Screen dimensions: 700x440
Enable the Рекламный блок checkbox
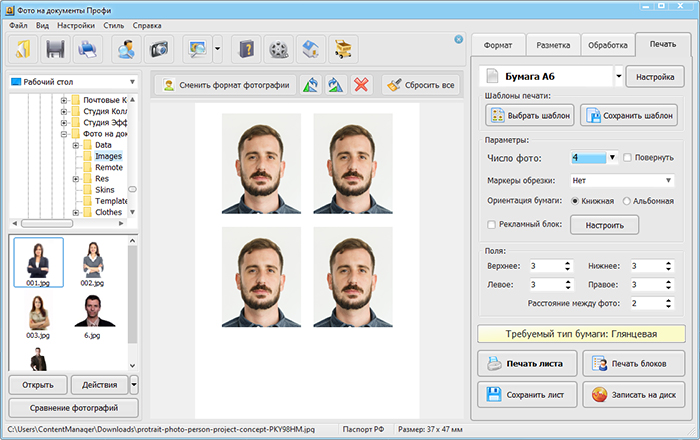(492, 224)
